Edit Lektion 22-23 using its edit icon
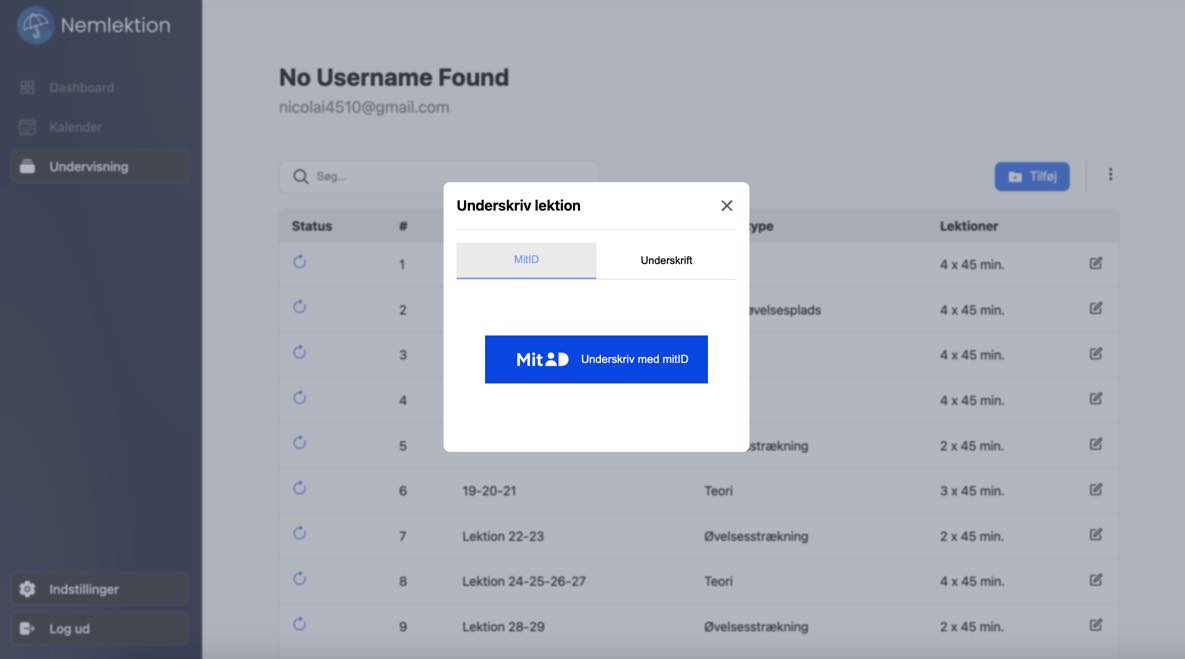 pyautogui.click(x=1096, y=535)
